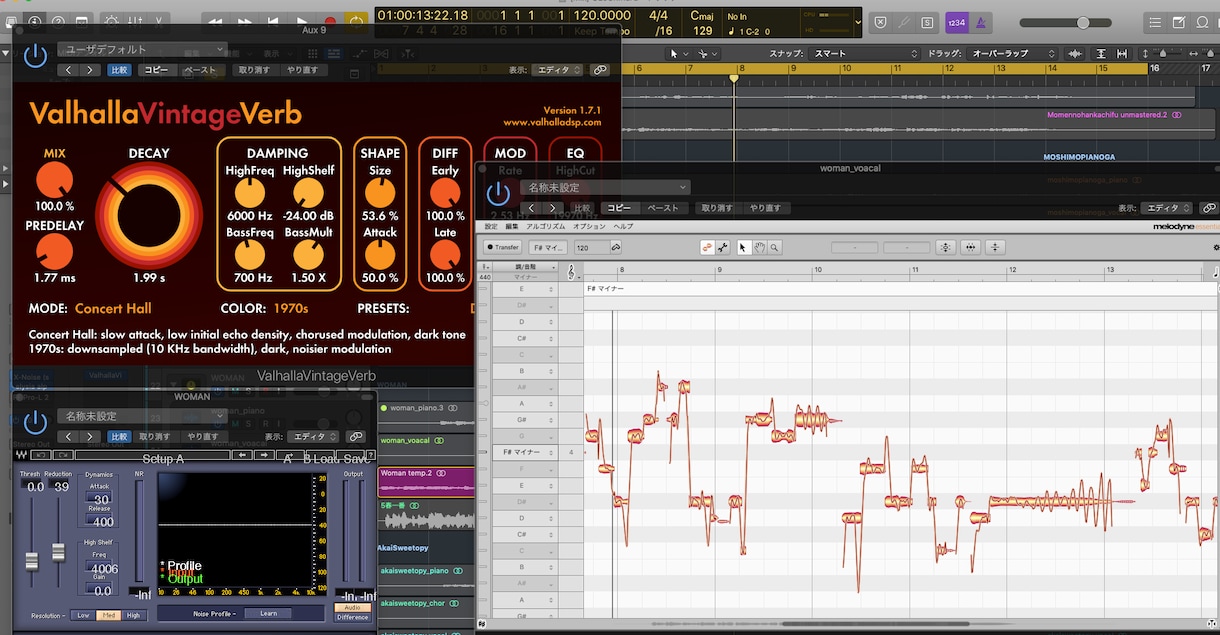Click Melodyne leveling macro icon
The width and height of the screenshot is (1220, 635).
coord(995,247)
